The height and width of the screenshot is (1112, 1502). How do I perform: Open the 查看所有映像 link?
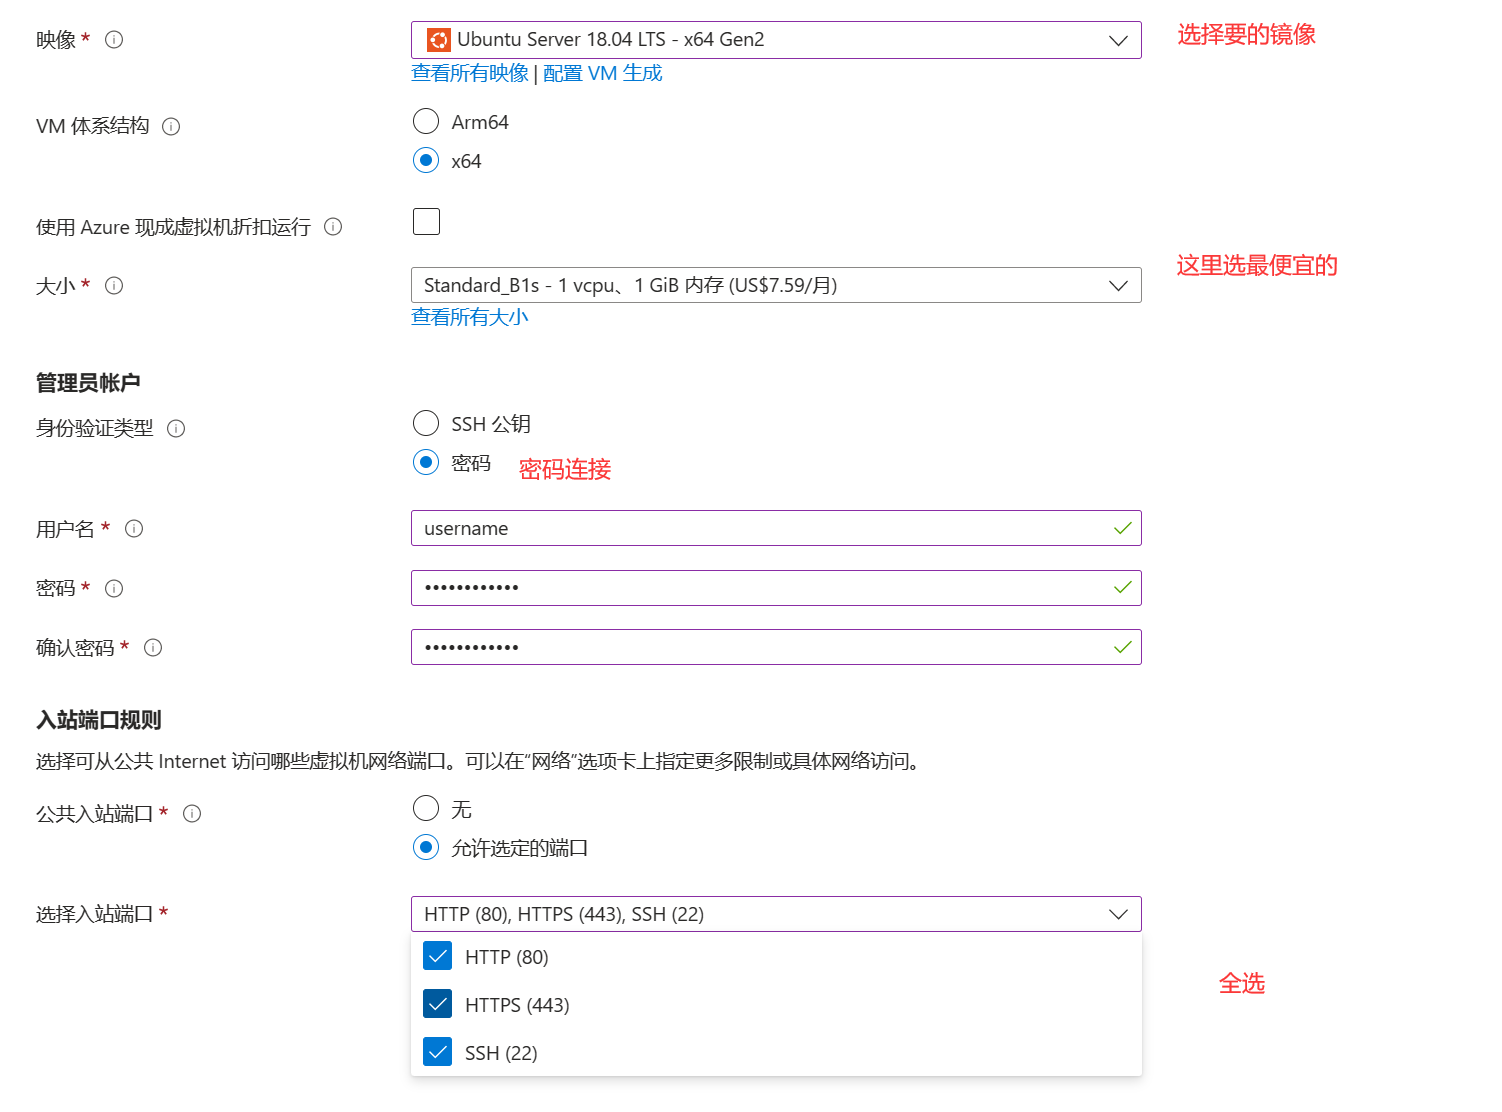click(470, 73)
